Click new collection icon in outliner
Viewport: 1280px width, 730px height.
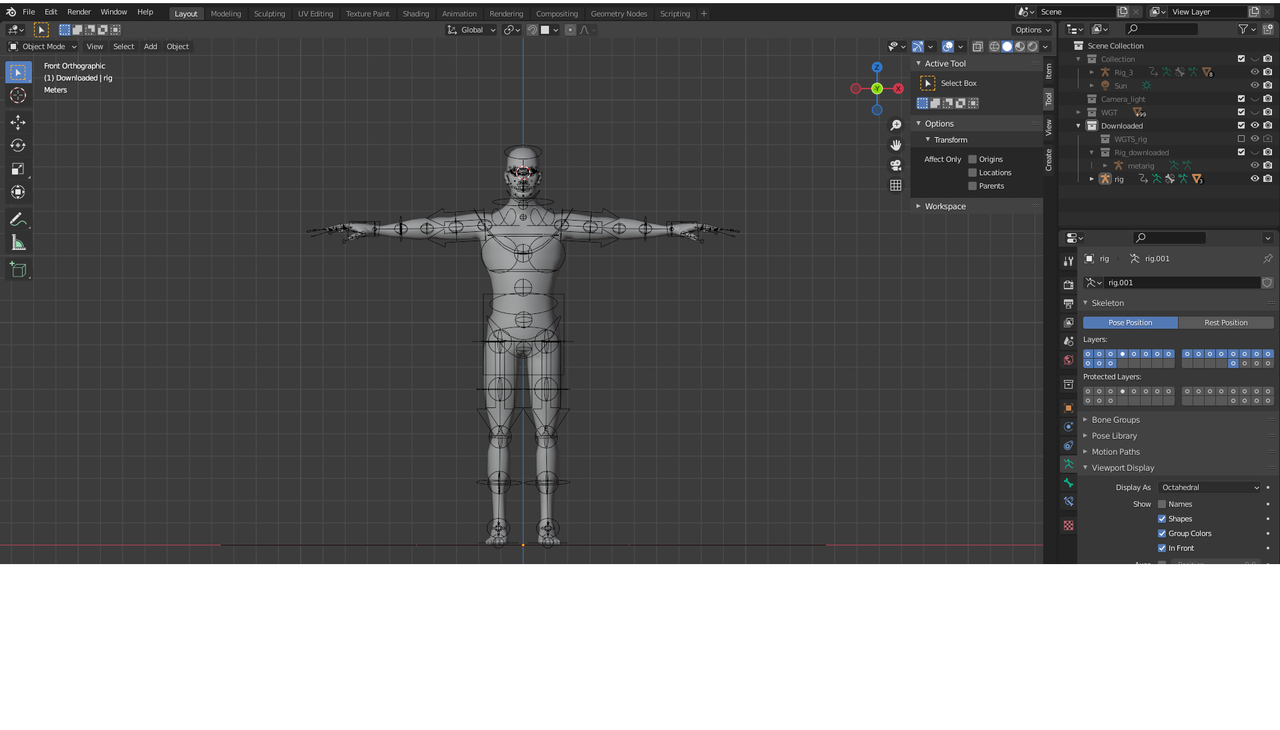pos(1268,29)
